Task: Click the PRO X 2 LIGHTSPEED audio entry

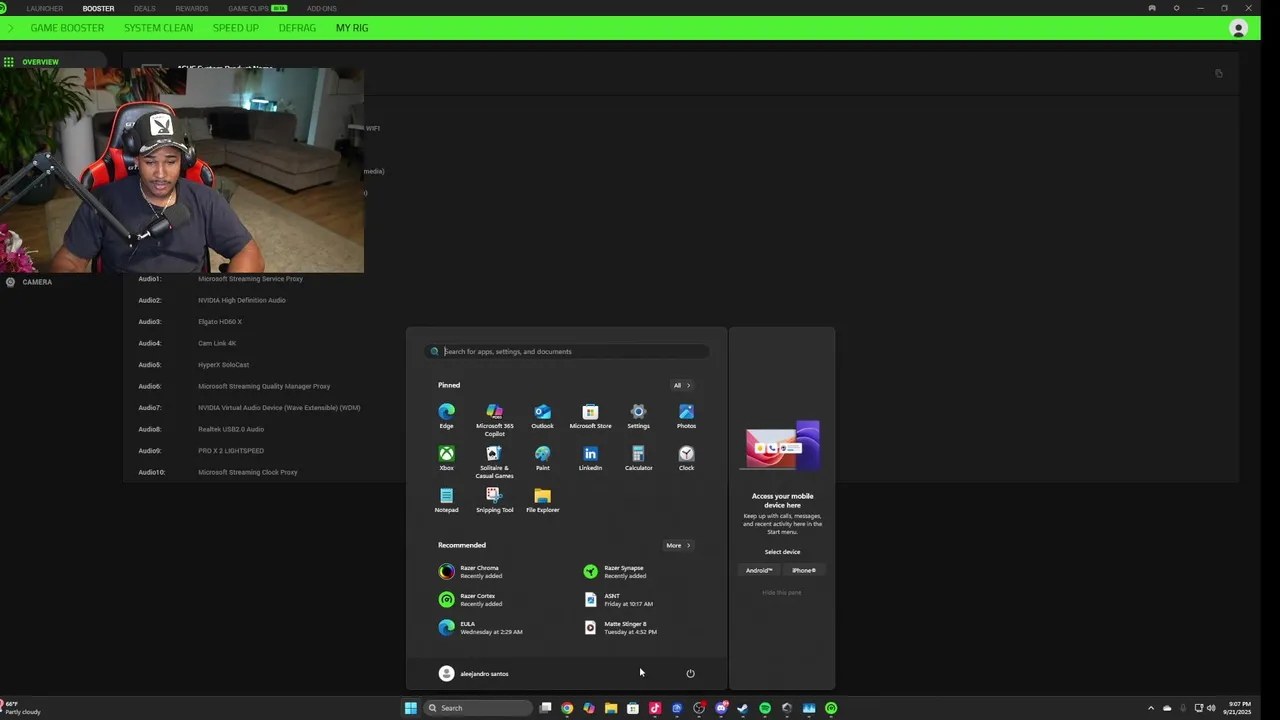Action: pos(231,451)
